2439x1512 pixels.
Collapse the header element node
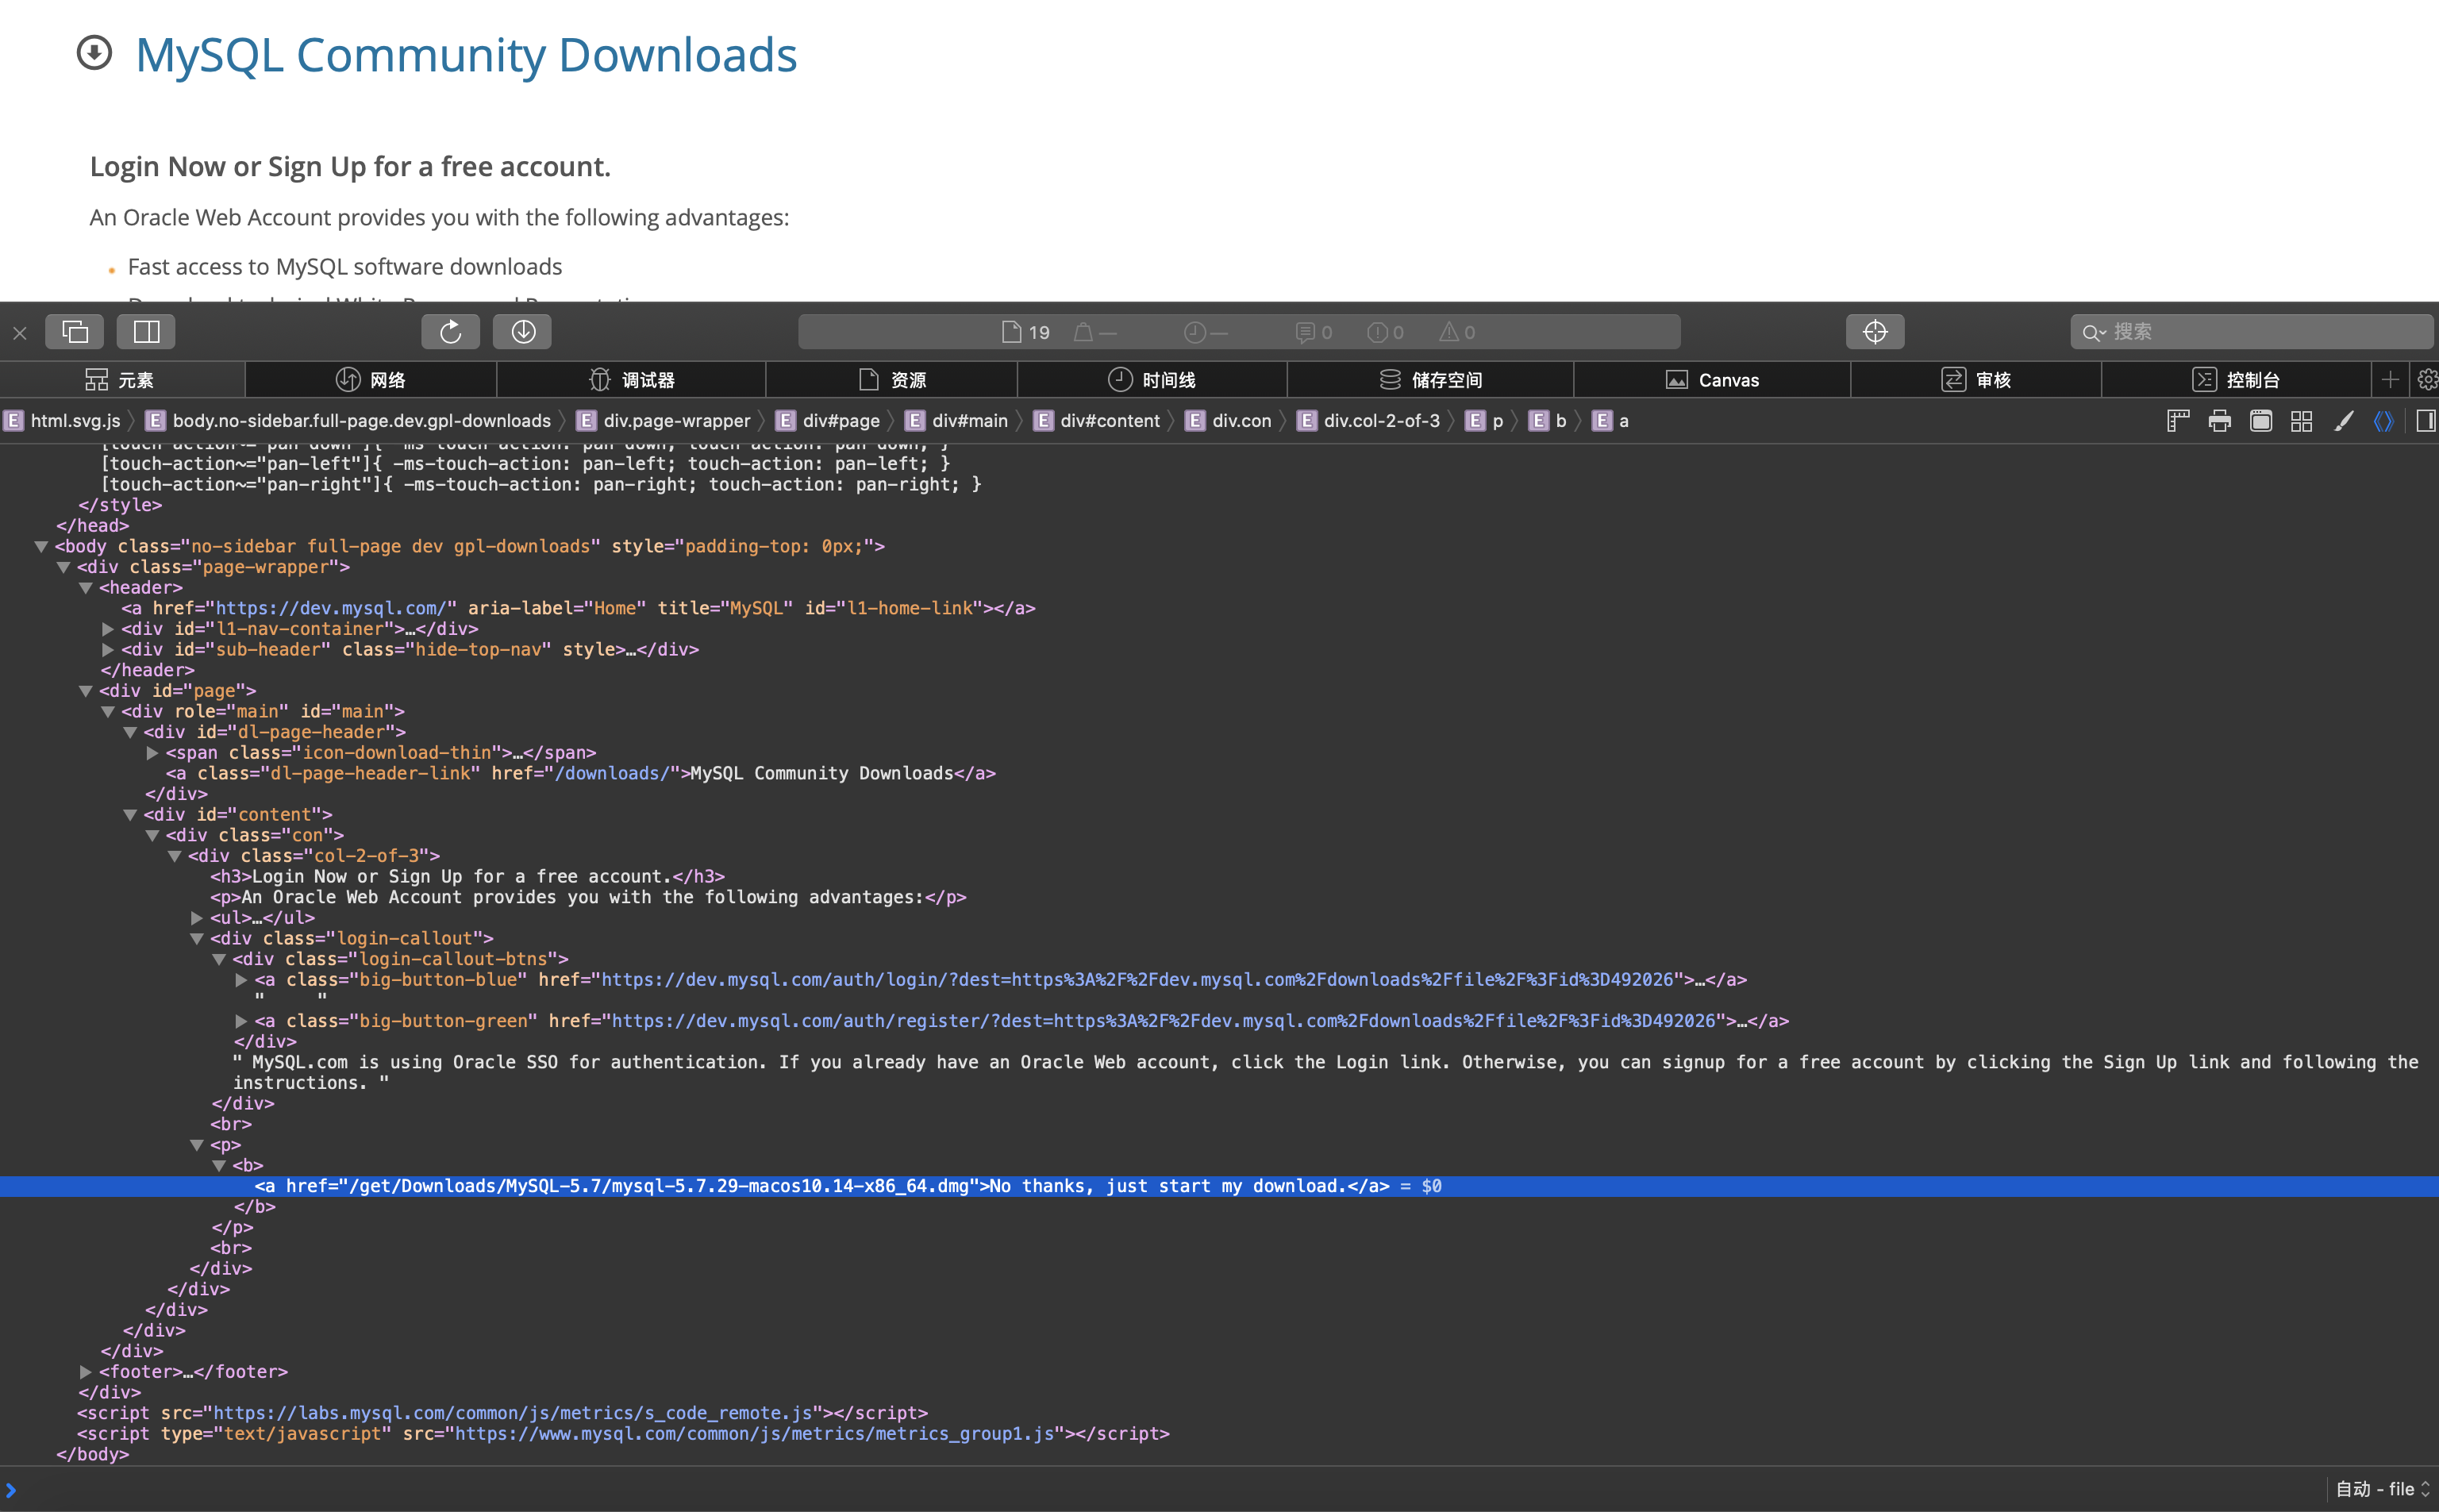(x=86, y=588)
